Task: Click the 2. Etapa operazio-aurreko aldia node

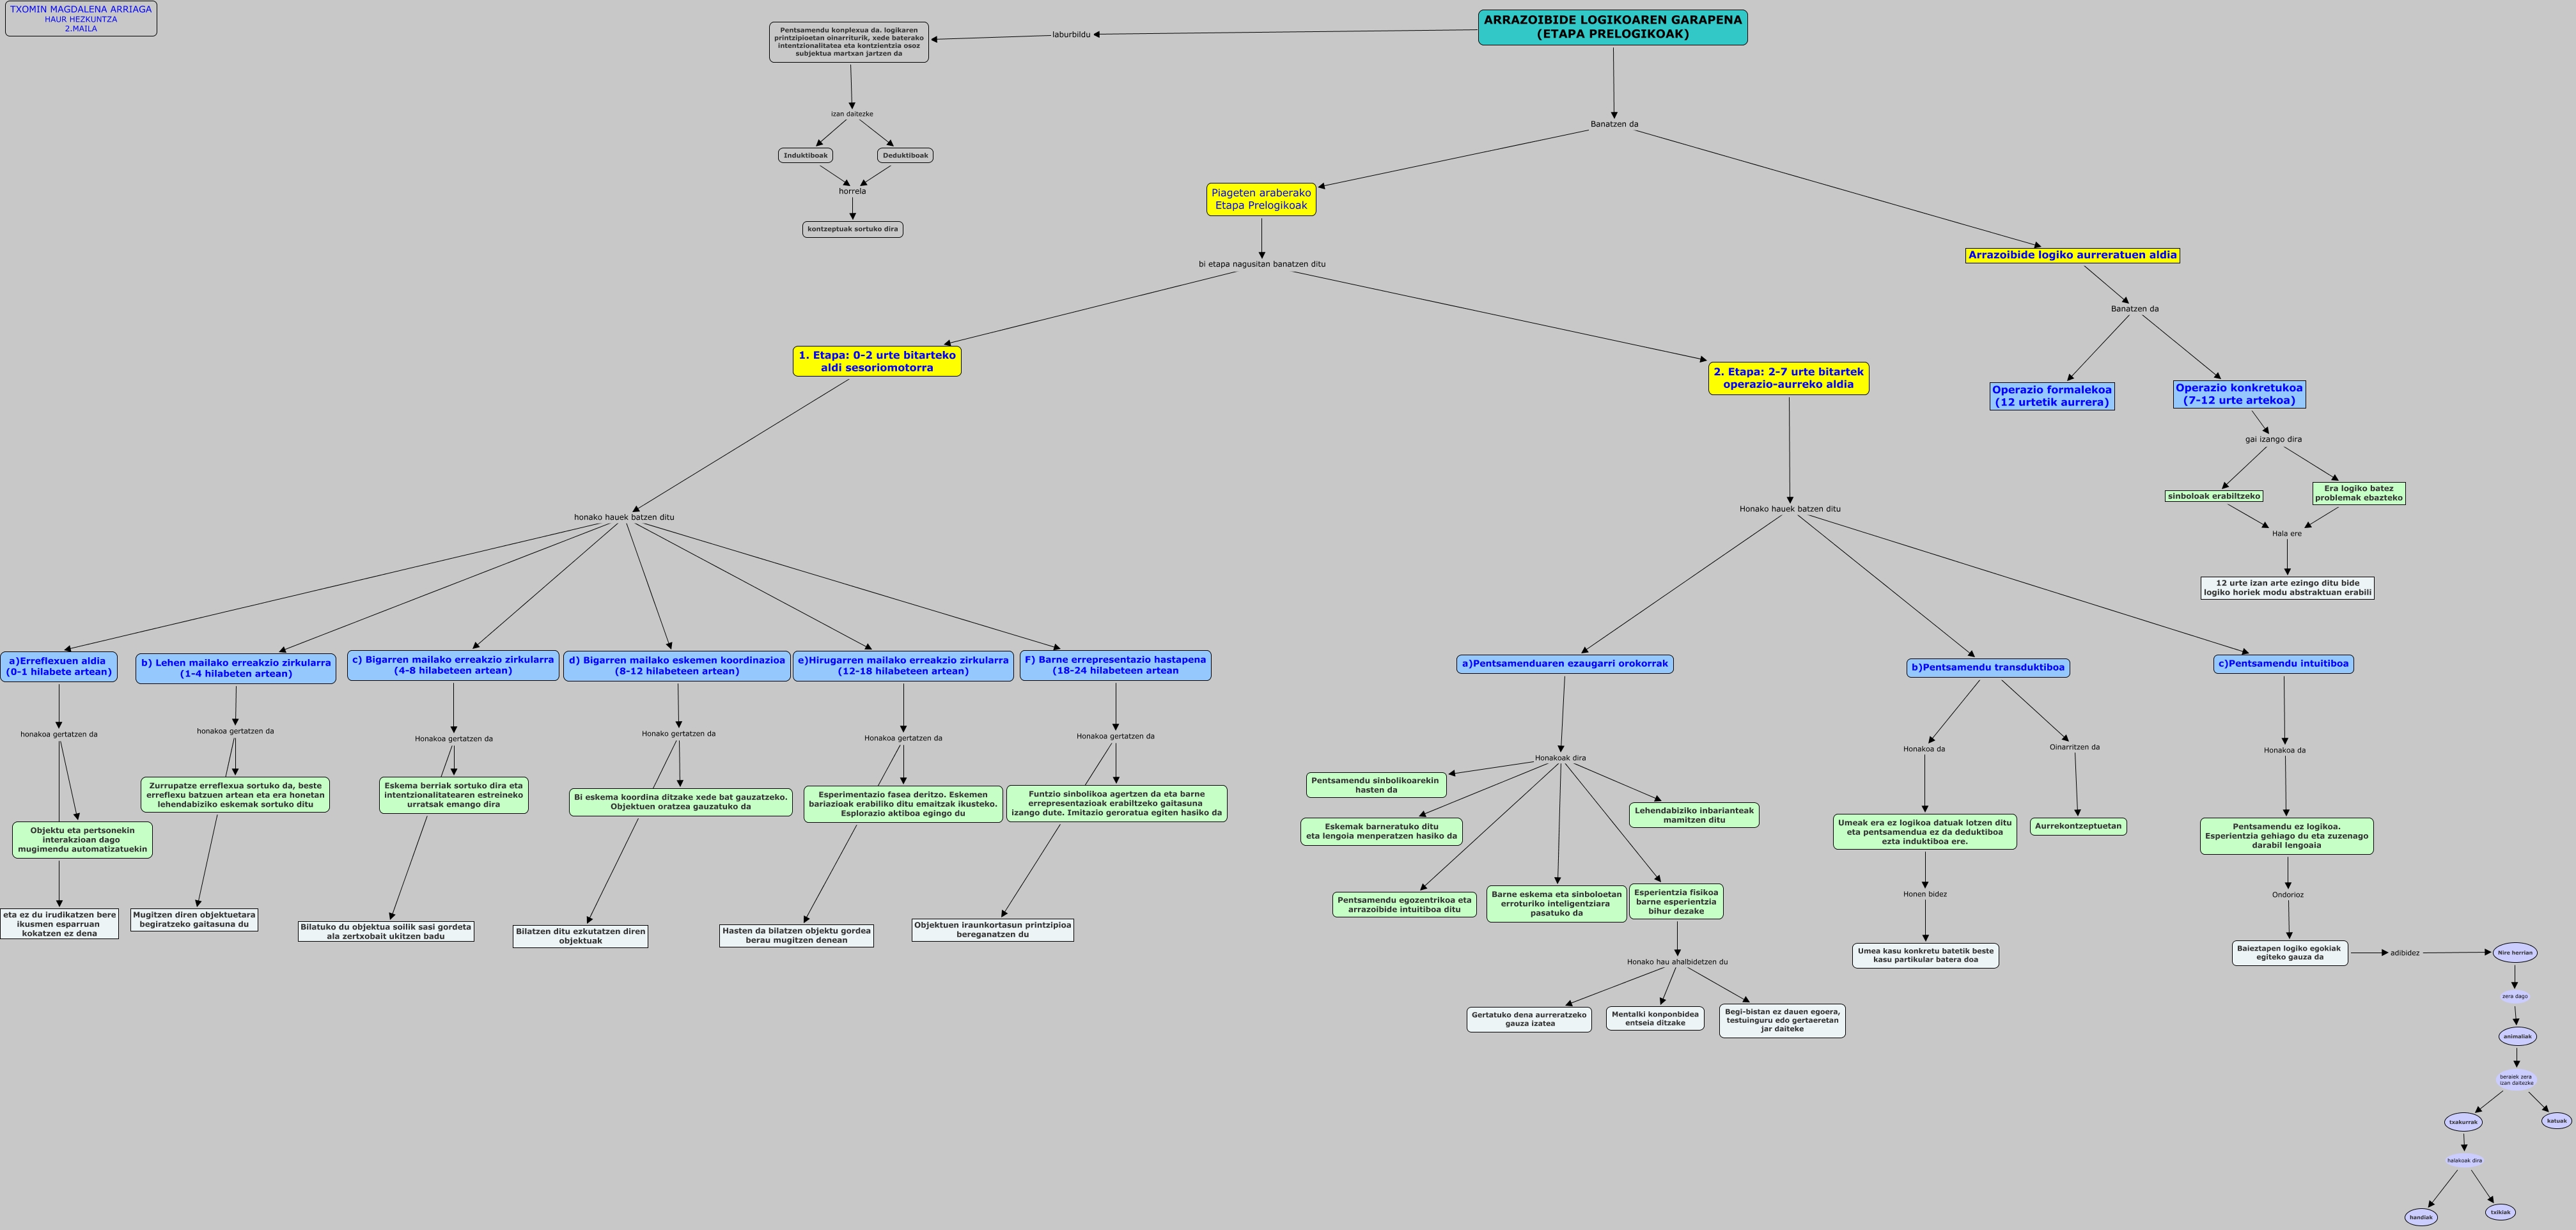Action: pos(1788,378)
